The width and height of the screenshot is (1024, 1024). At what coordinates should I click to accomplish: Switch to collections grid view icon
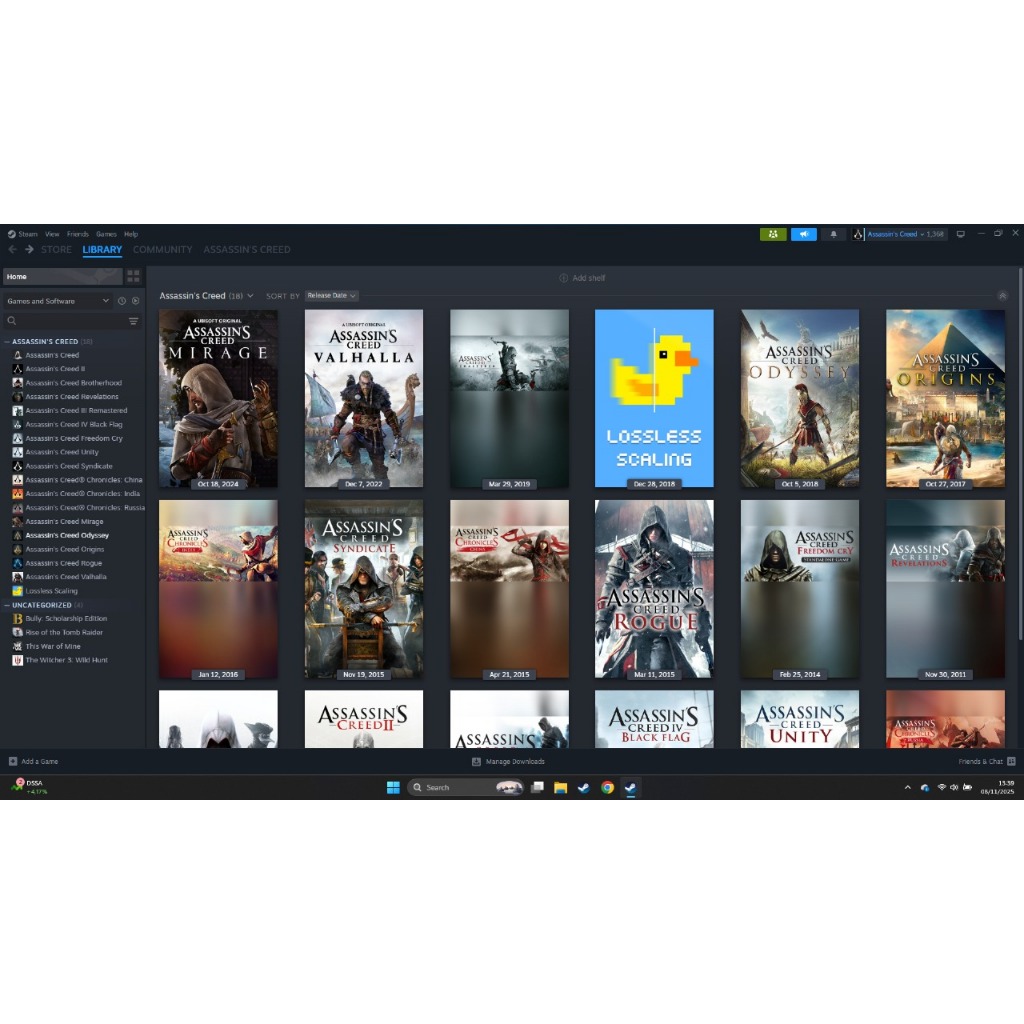pos(133,276)
